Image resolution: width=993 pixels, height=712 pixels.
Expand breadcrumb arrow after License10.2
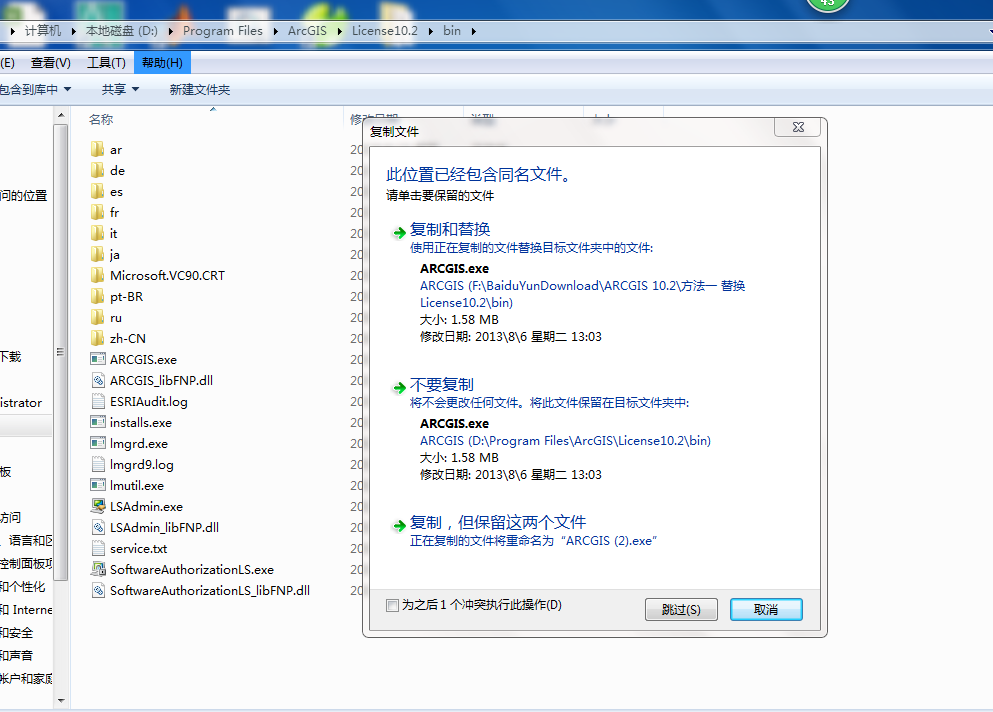tap(432, 31)
